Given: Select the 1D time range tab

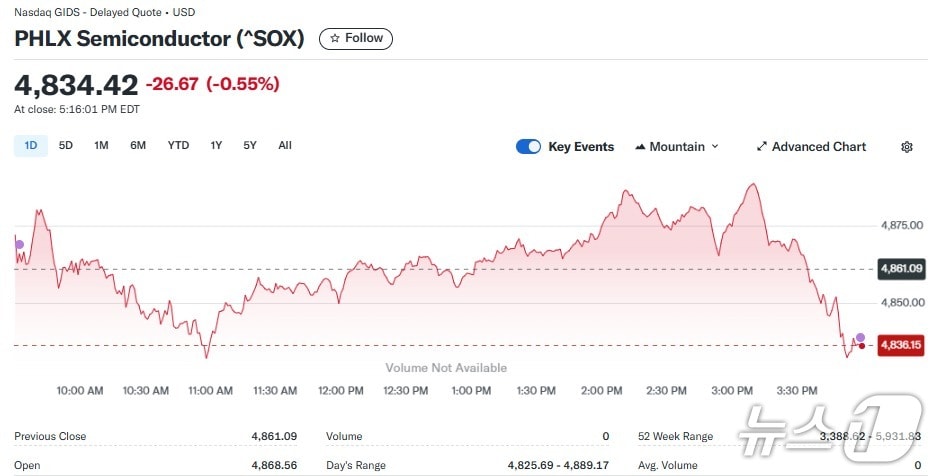Looking at the screenshot, I should 30,145.
